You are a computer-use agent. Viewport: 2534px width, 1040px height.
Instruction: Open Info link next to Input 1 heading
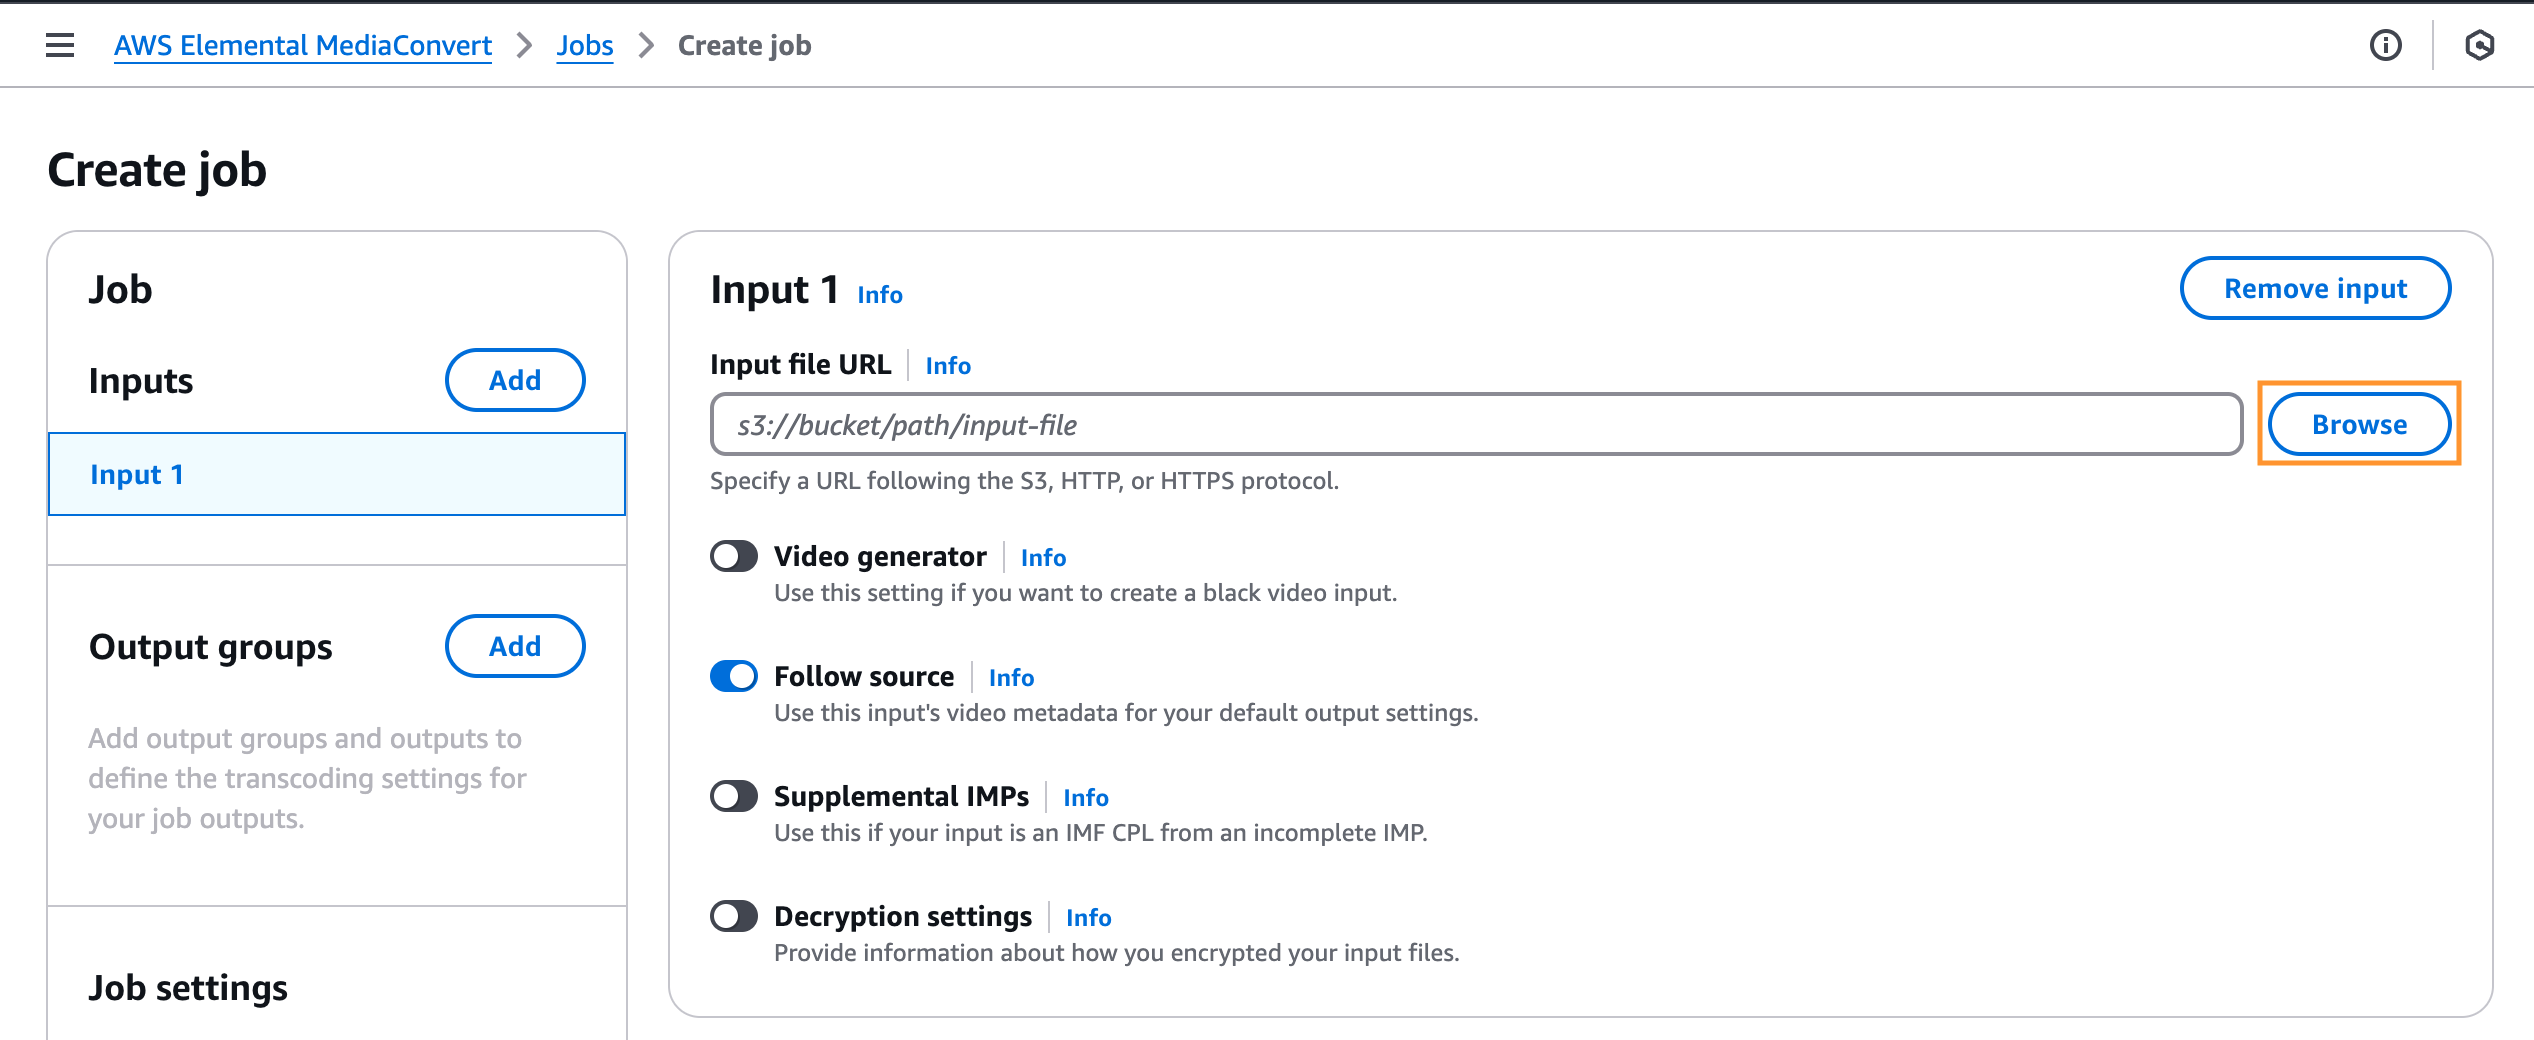pyautogui.click(x=879, y=294)
